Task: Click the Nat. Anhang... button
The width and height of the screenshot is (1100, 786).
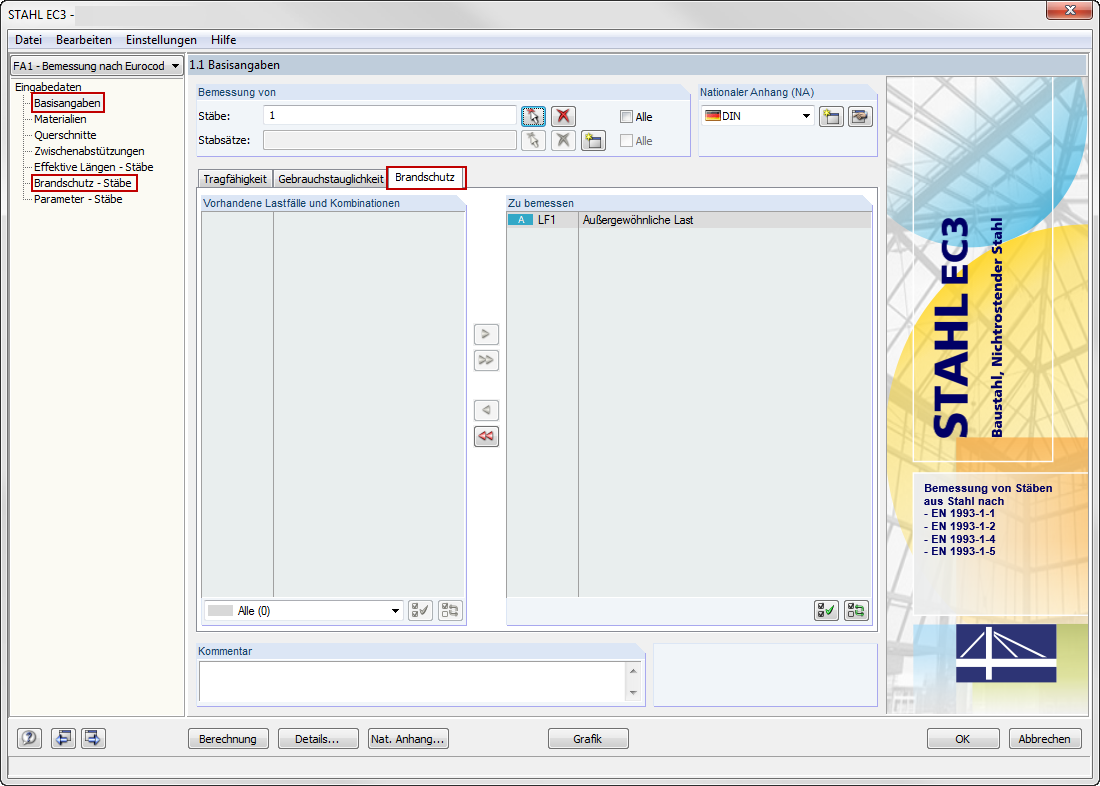Action: [x=408, y=738]
